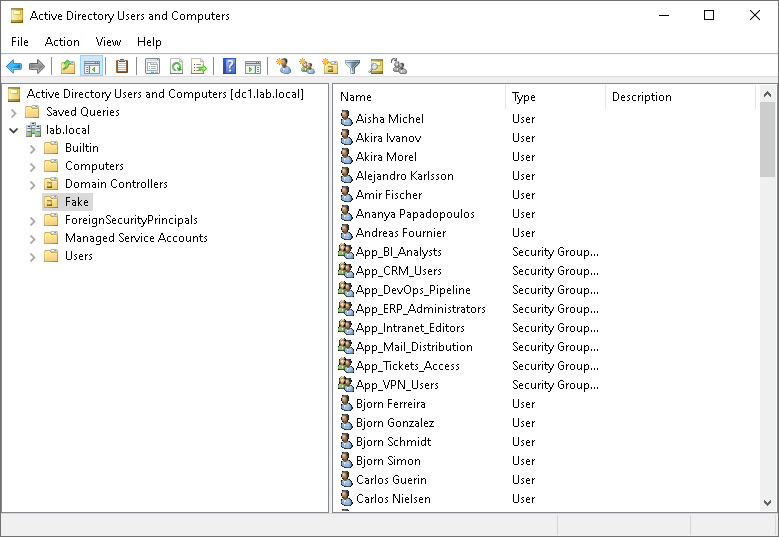This screenshot has height=537, width=779.
Task: Click the Up one level folder icon
Action: click(68, 66)
